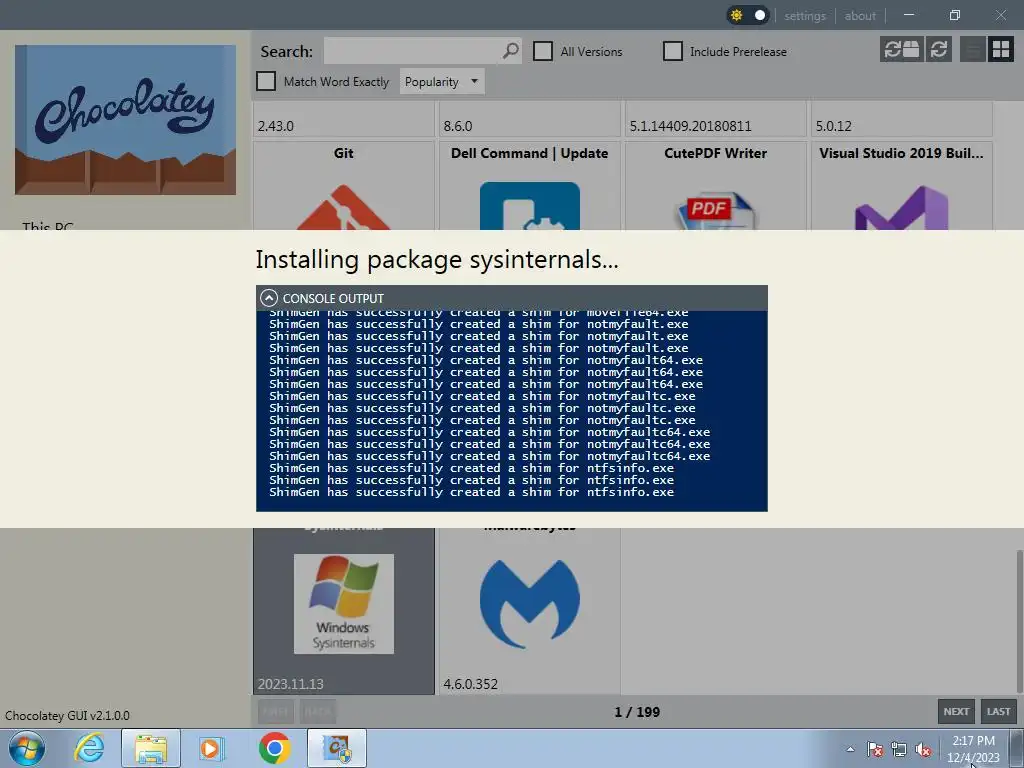Viewport: 1024px width, 768px height.
Task: Click the network tray icon
Action: click(x=899, y=749)
